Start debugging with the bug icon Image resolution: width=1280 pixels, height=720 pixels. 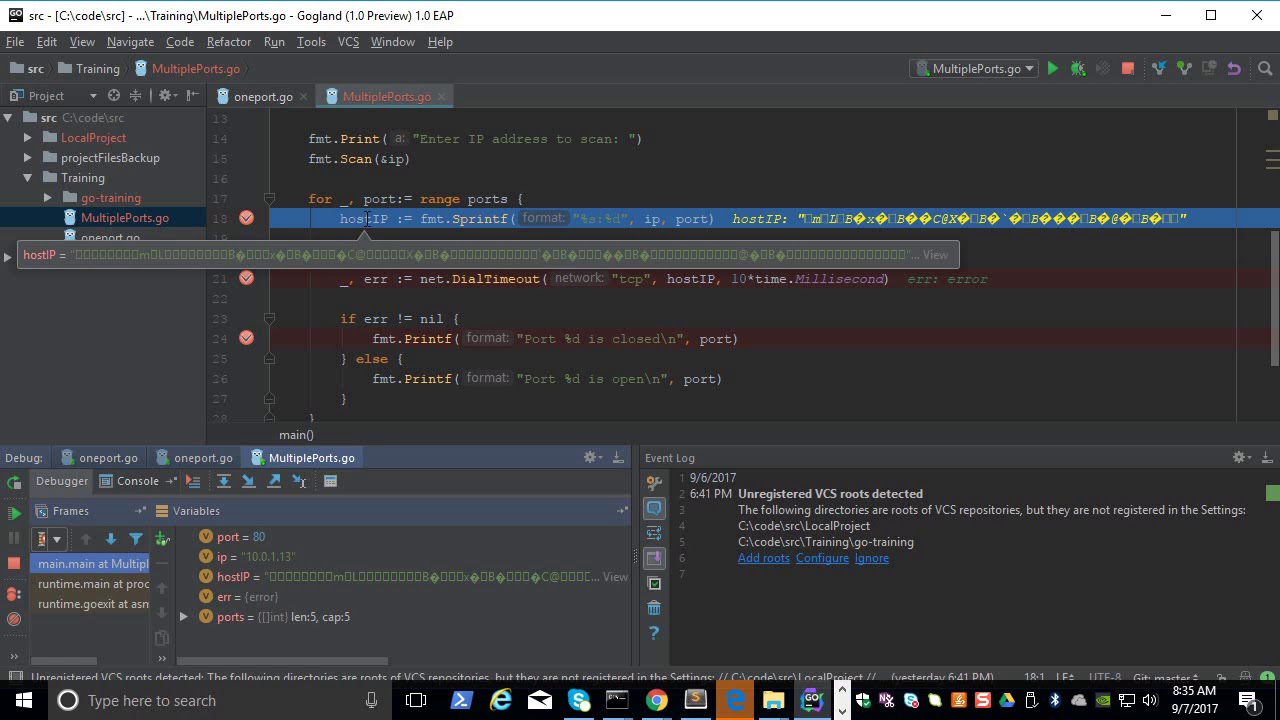click(1078, 69)
